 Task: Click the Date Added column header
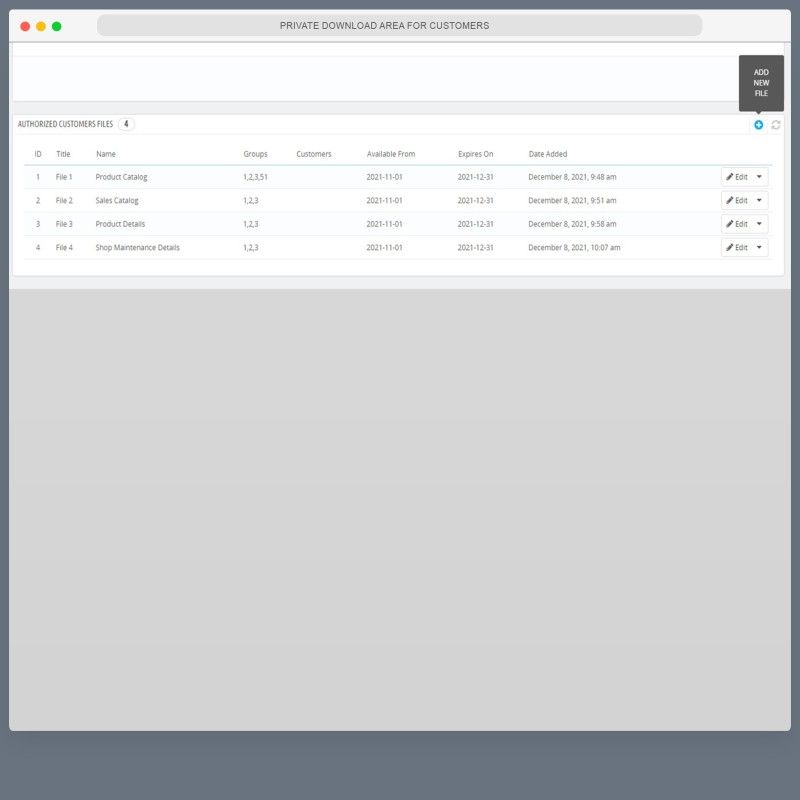[547, 154]
